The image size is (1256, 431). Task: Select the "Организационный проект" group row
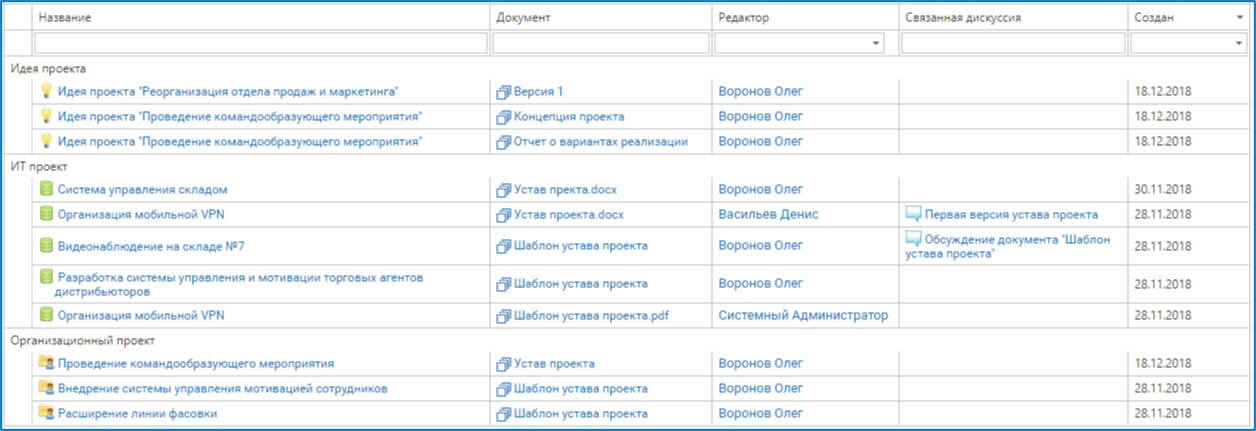click(628, 340)
